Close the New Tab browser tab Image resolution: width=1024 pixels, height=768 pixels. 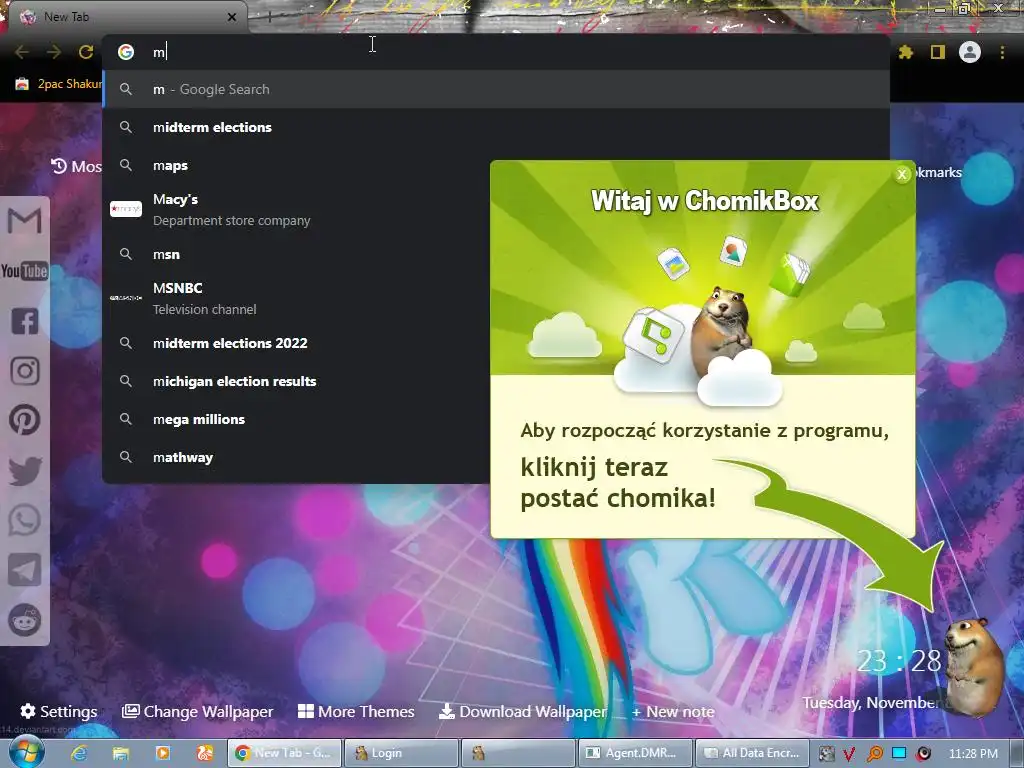[232, 17]
